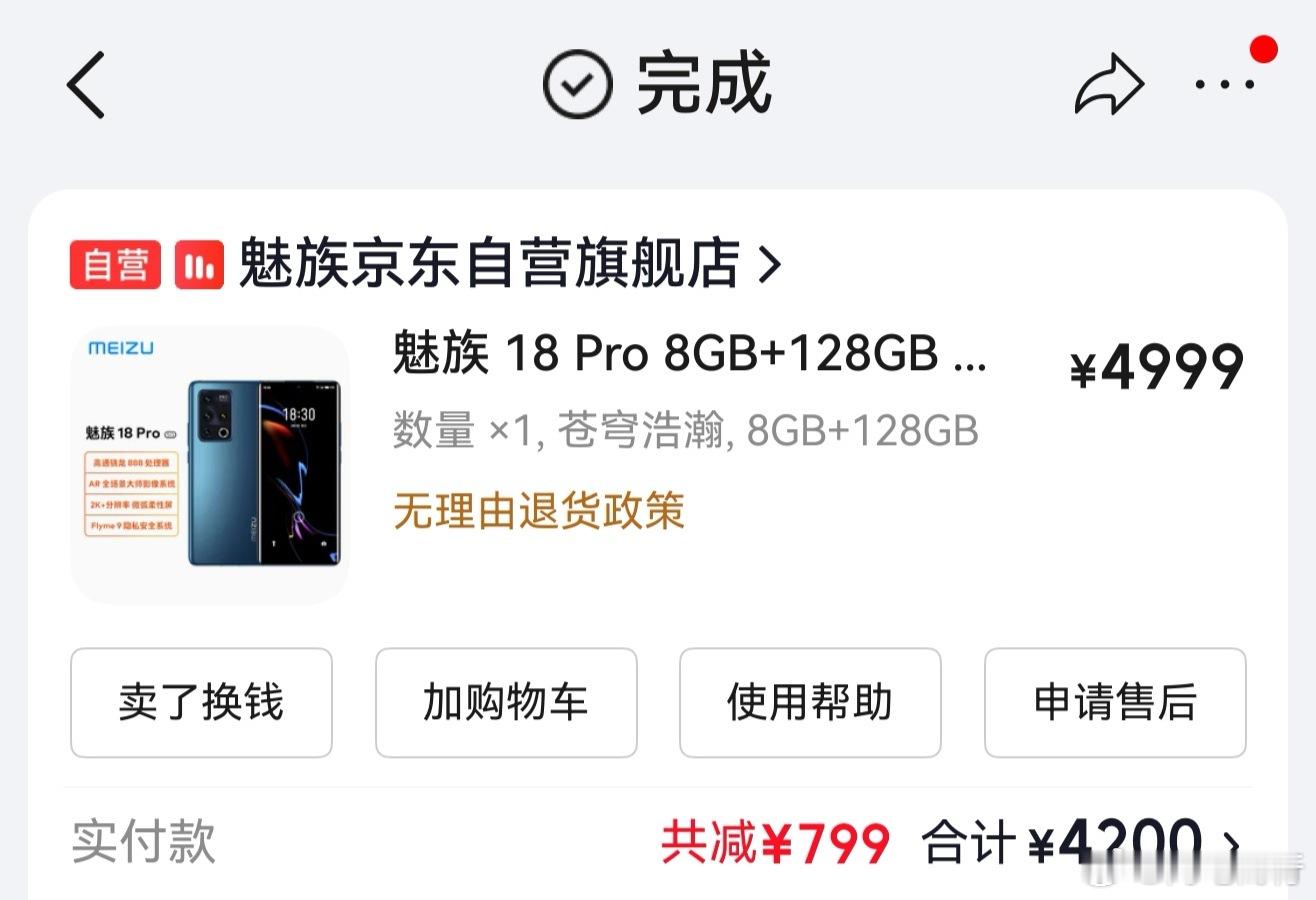Image resolution: width=1316 pixels, height=900 pixels.
Task: Tap the 完成 checkmark circle icon
Action: click(577, 84)
